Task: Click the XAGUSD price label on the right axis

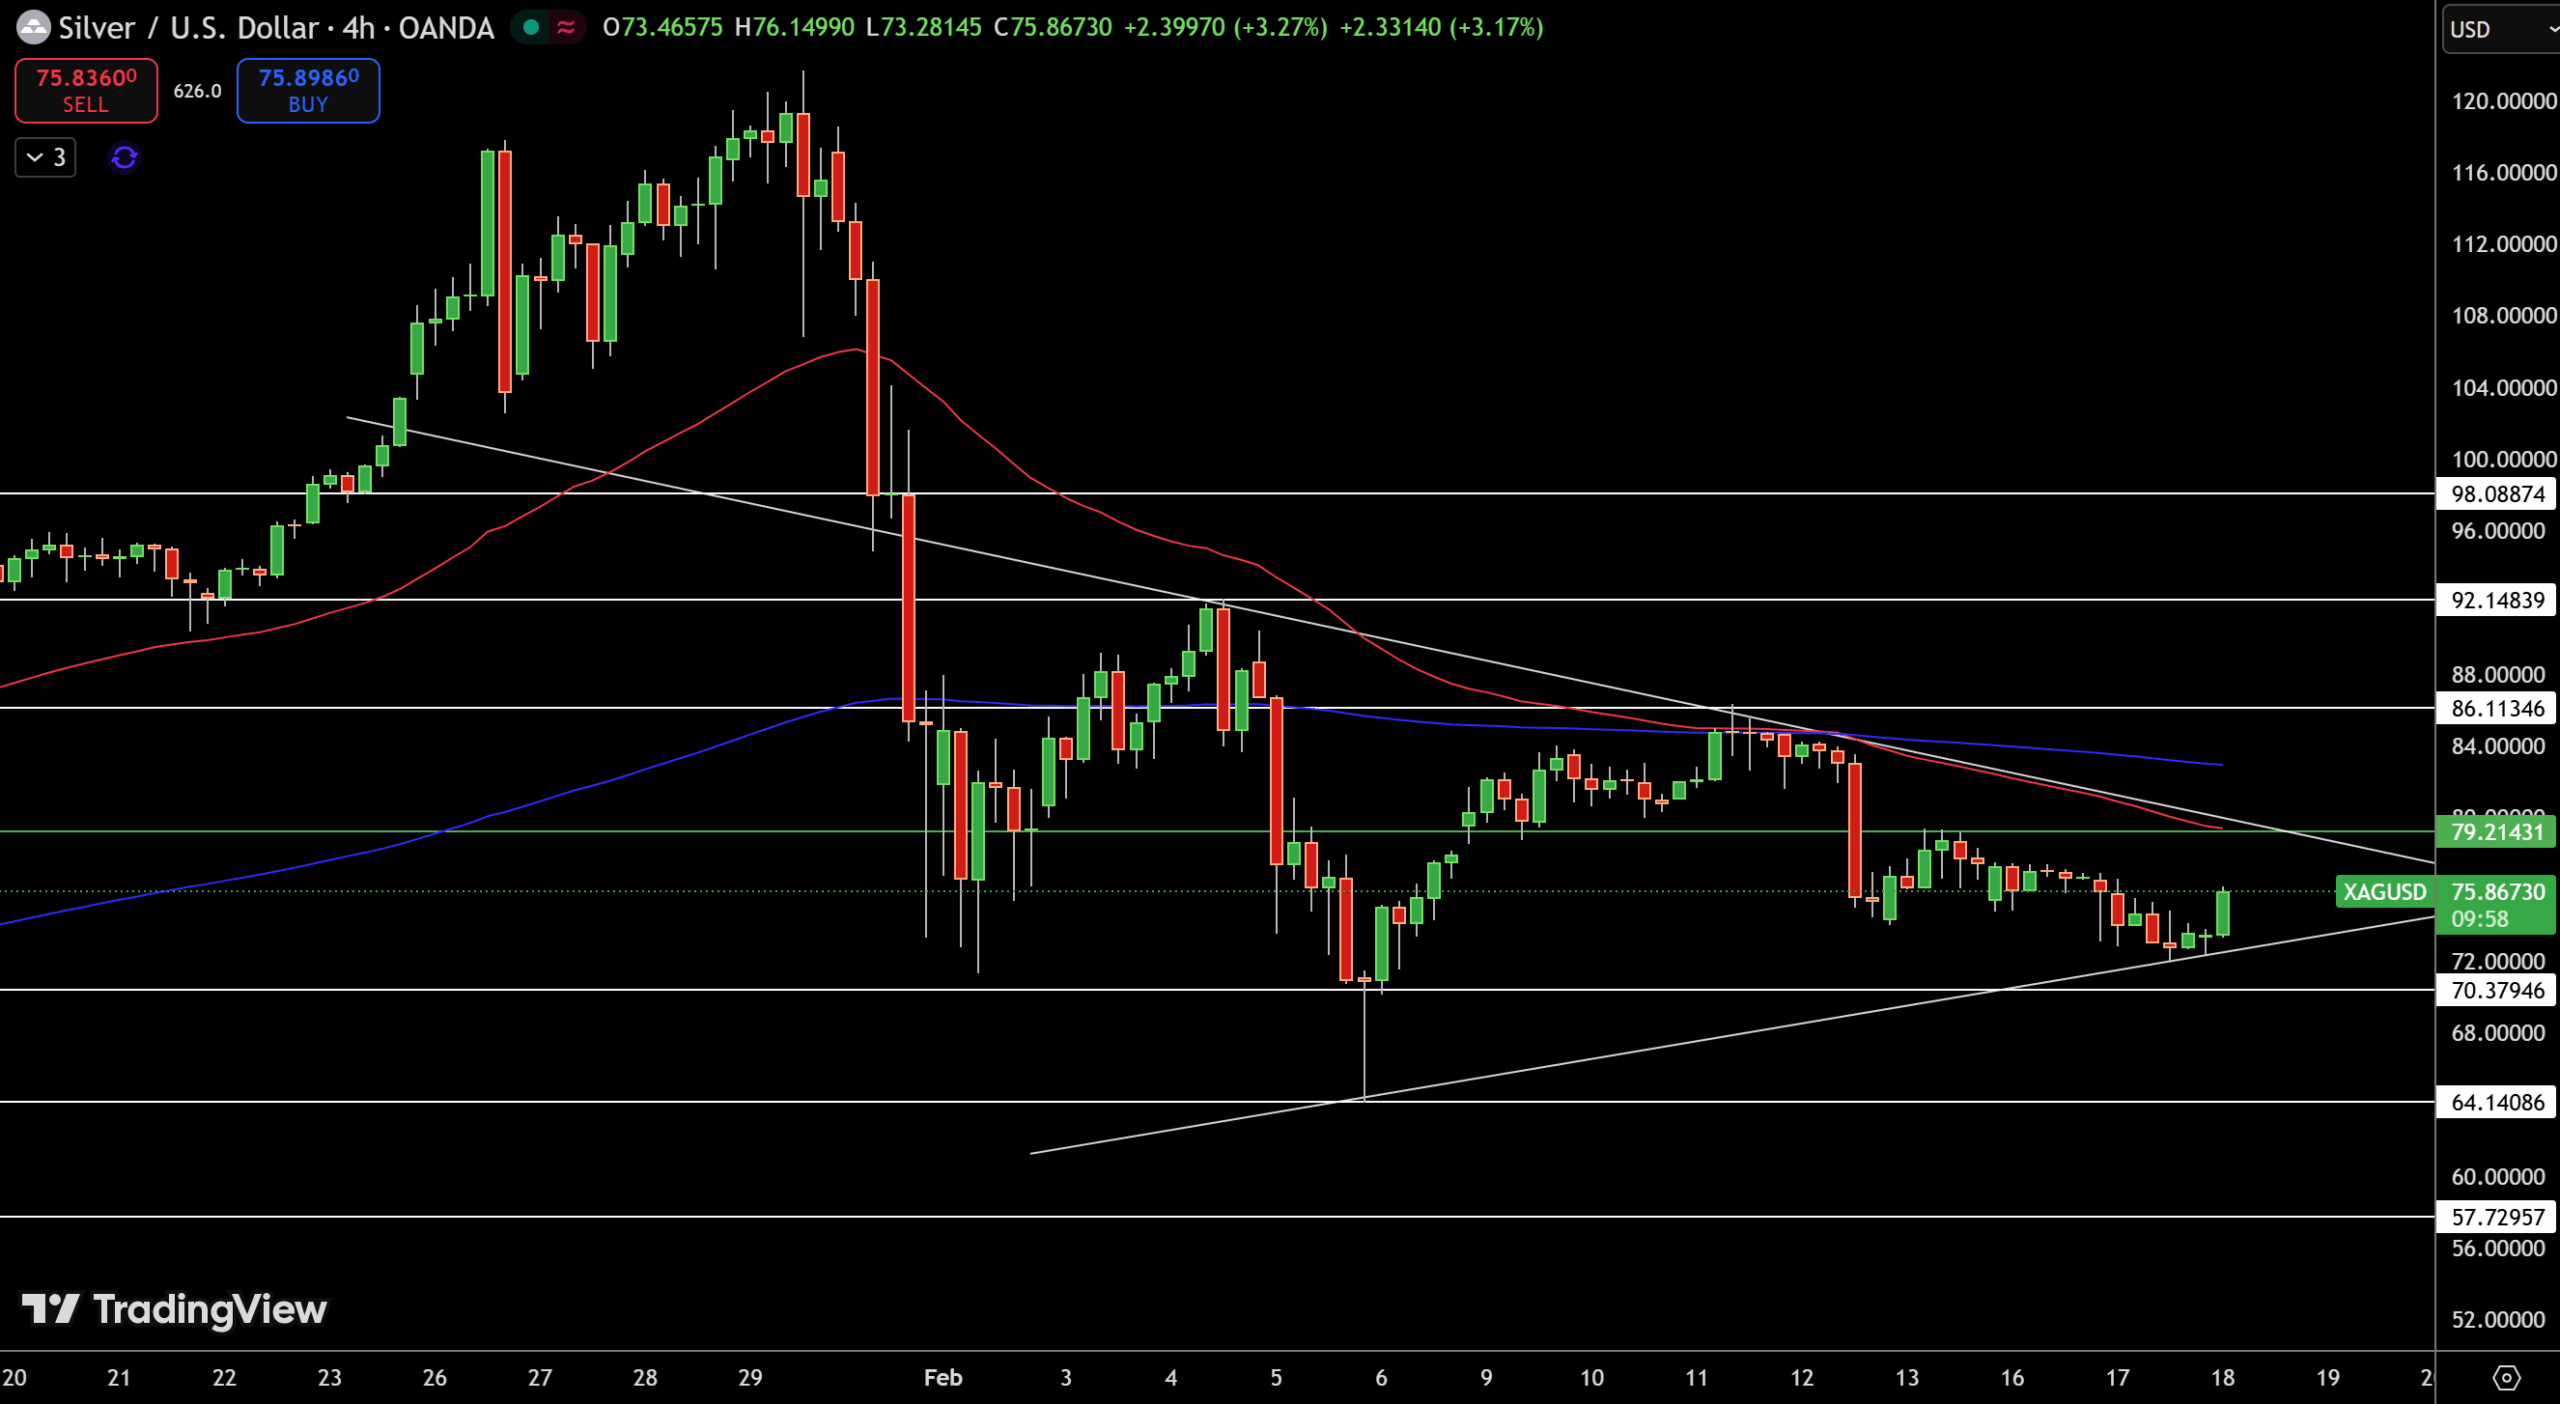Action: point(2384,893)
